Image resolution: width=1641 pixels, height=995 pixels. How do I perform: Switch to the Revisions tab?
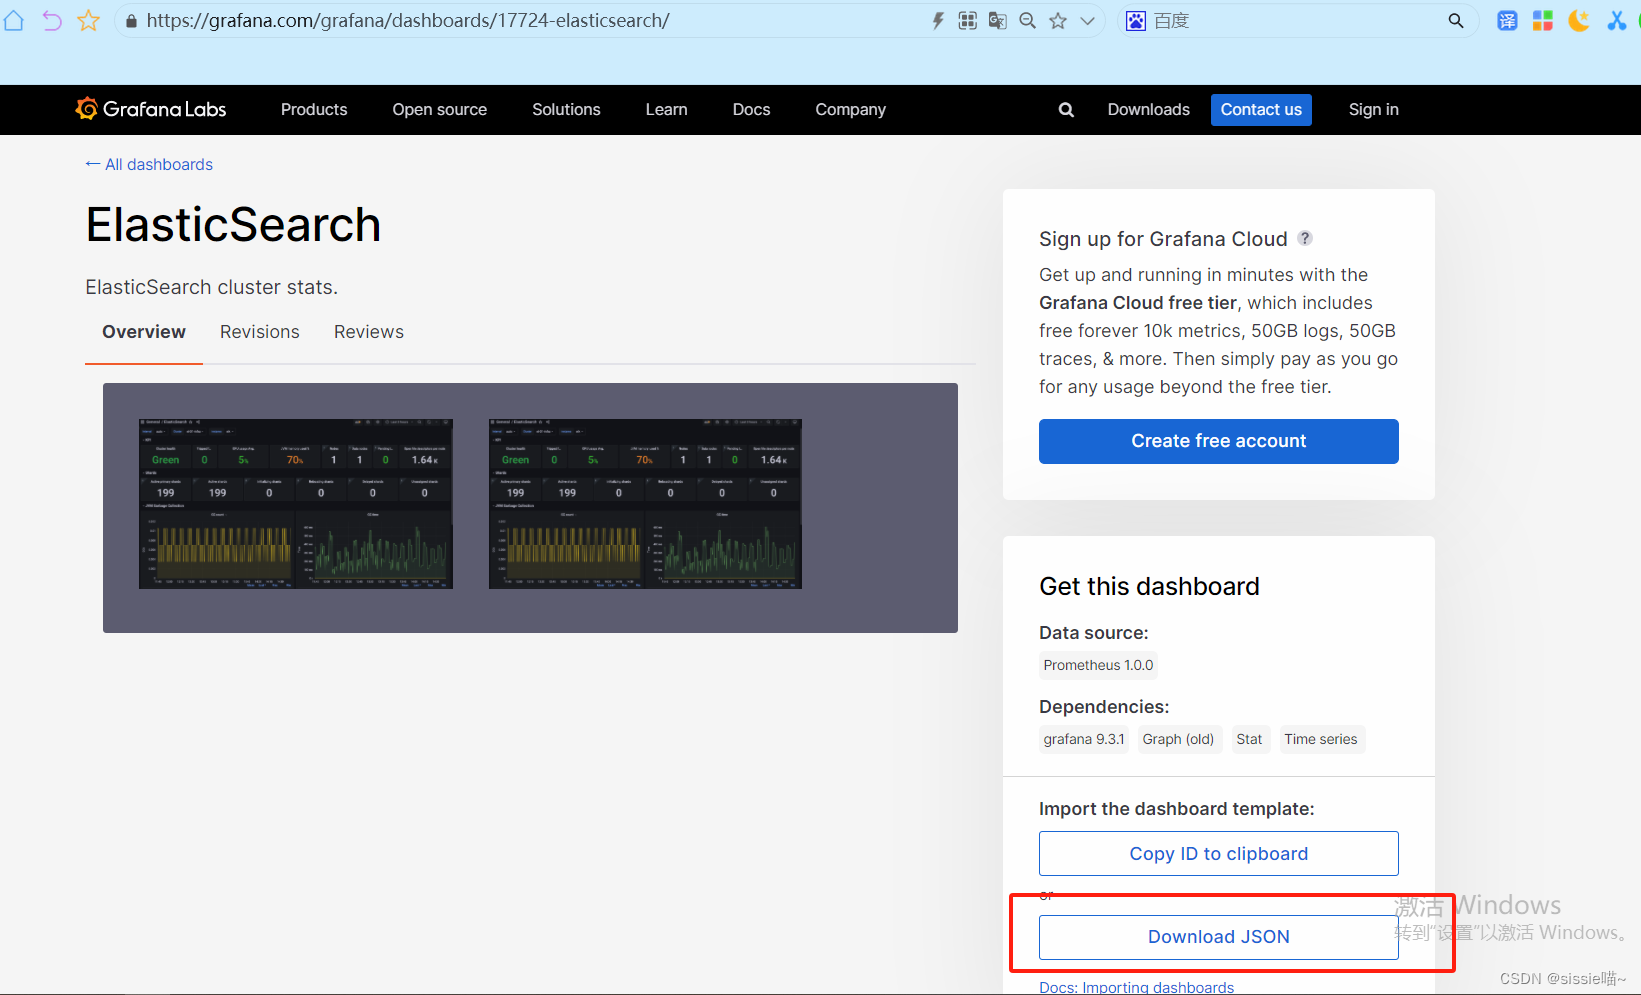[x=260, y=332]
